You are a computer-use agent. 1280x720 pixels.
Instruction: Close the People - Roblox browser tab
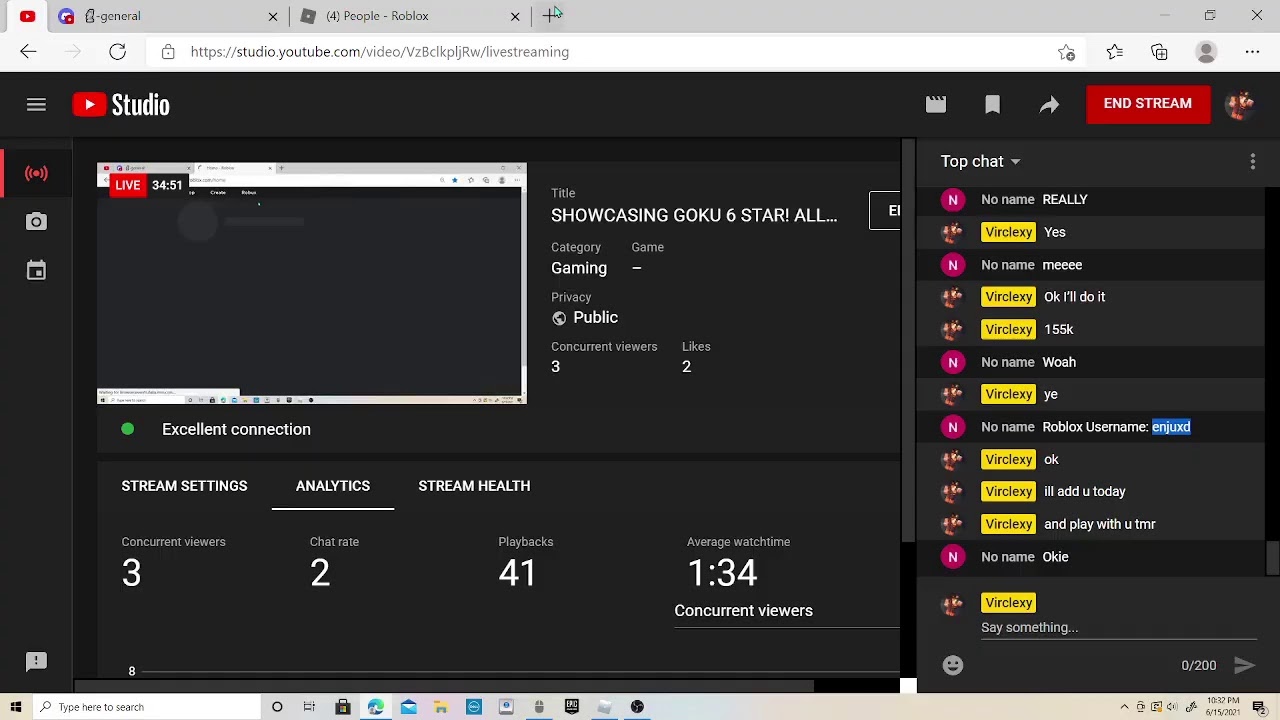click(515, 16)
